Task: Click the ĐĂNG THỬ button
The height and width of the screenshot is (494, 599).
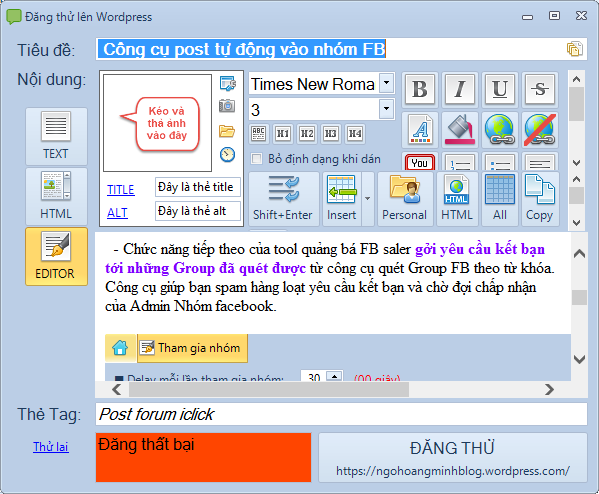Action: tap(453, 457)
